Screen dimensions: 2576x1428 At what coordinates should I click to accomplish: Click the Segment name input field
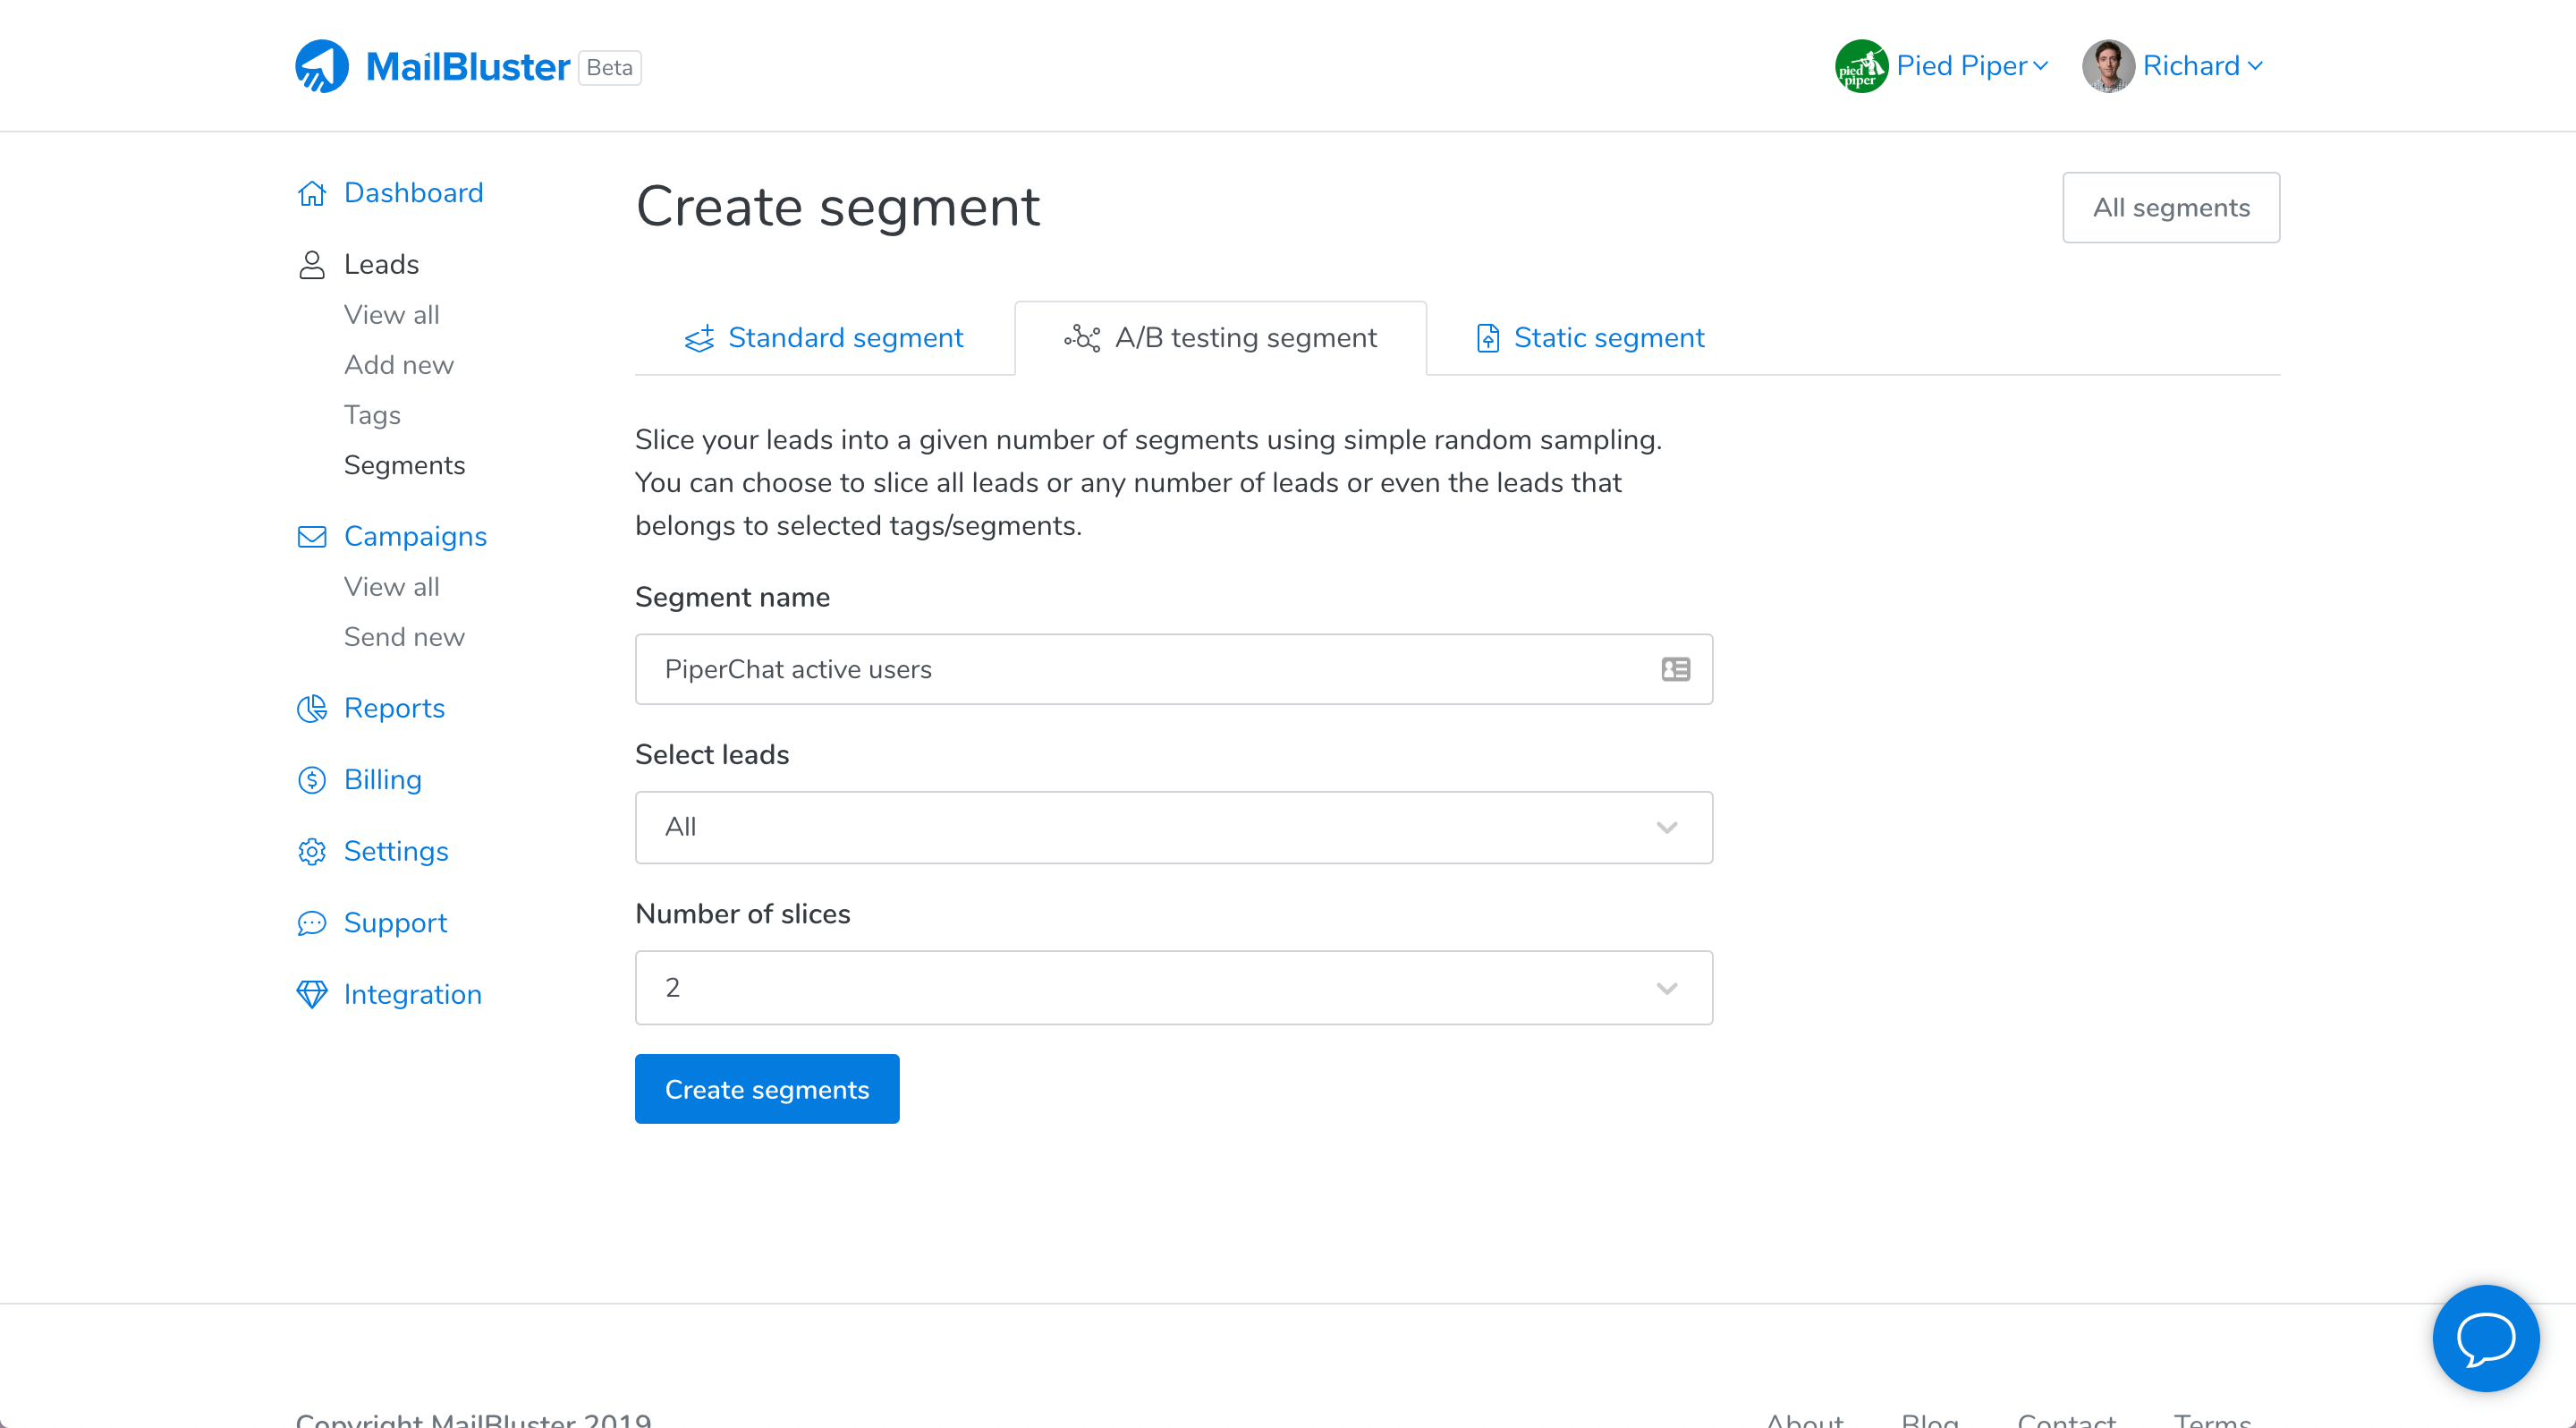pos(1140,669)
